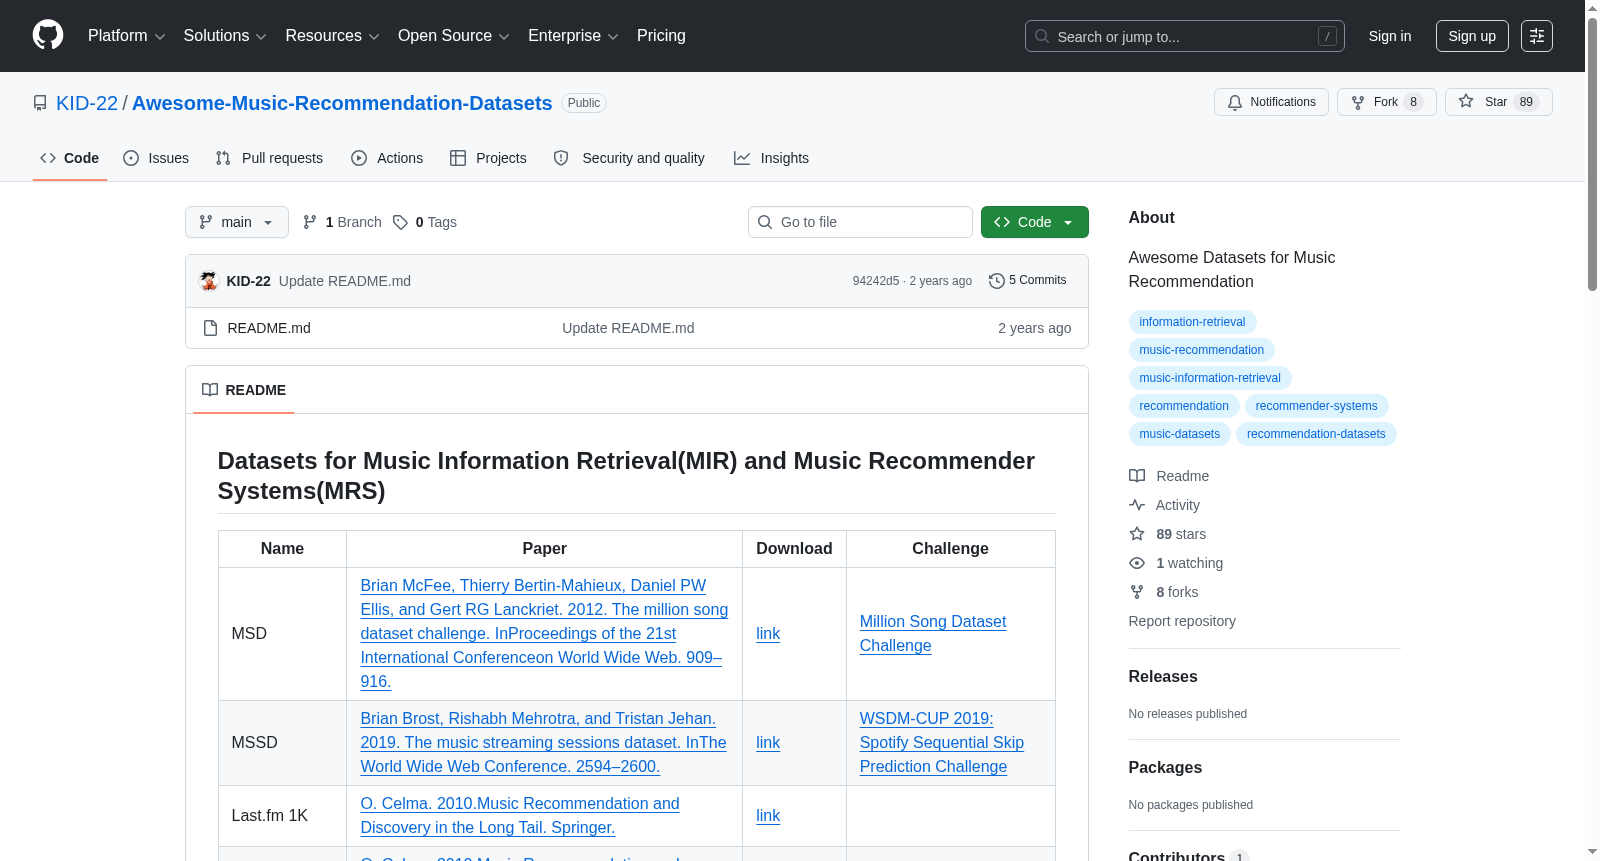The image size is (1600, 861).
Task: Switch to the Actions tab
Action: click(x=387, y=158)
